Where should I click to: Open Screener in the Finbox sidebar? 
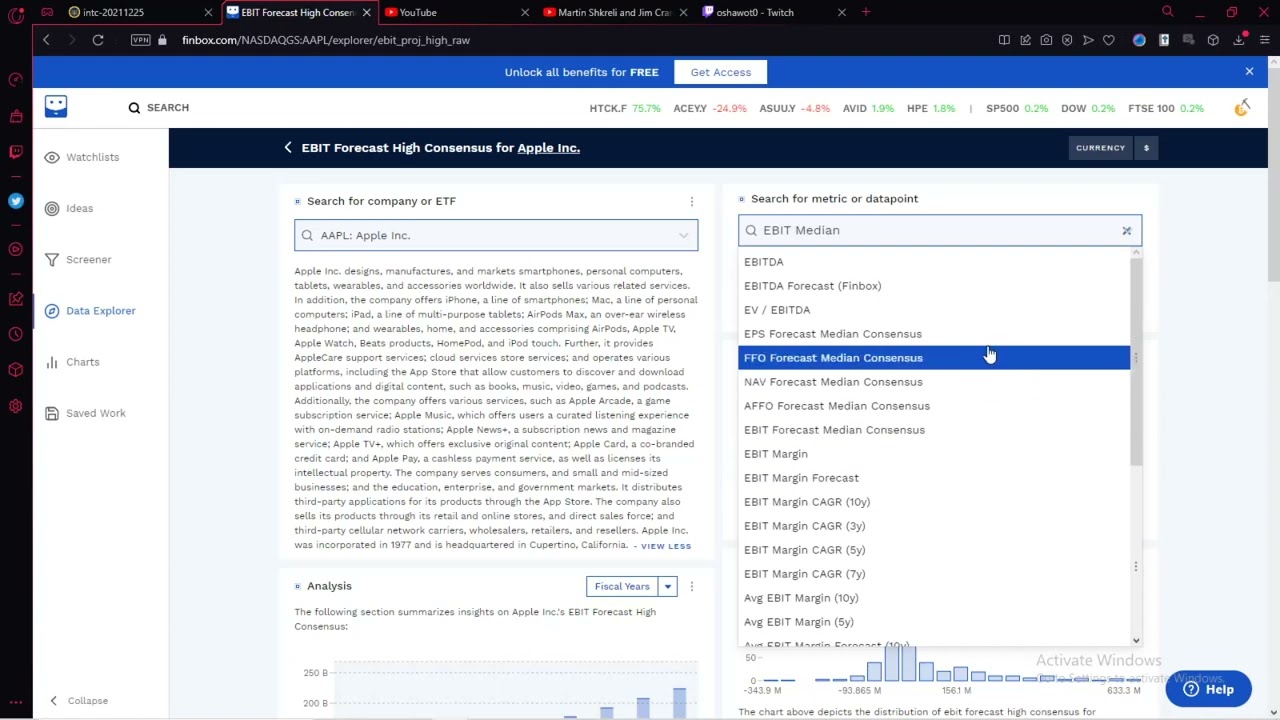click(x=78, y=259)
